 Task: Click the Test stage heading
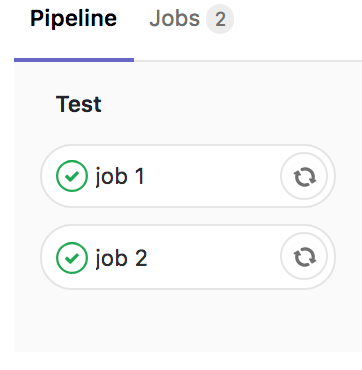tap(79, 104)
